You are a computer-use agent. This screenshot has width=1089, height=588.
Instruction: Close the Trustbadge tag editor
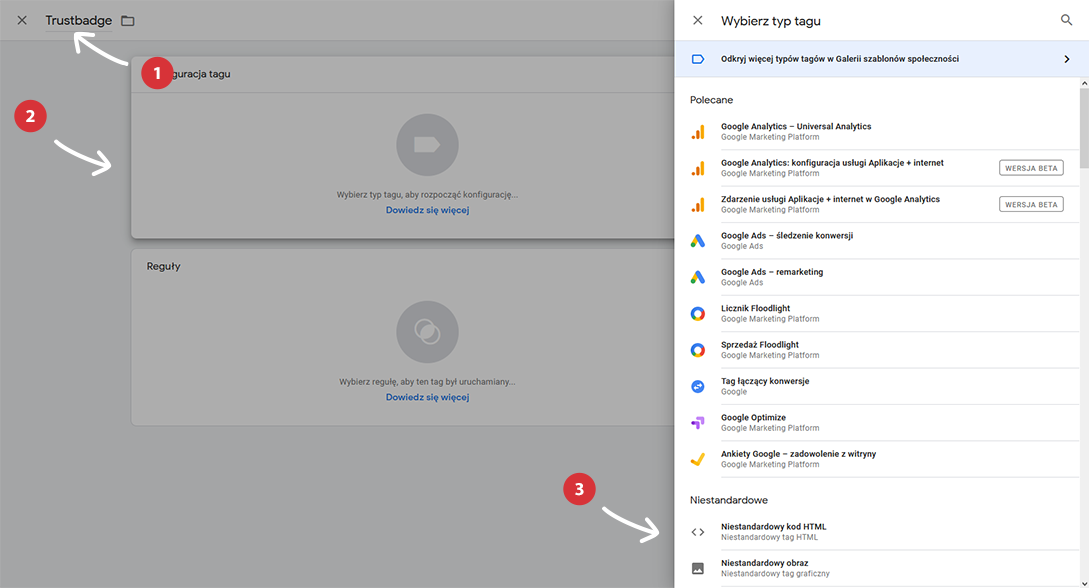coord(22,20)
